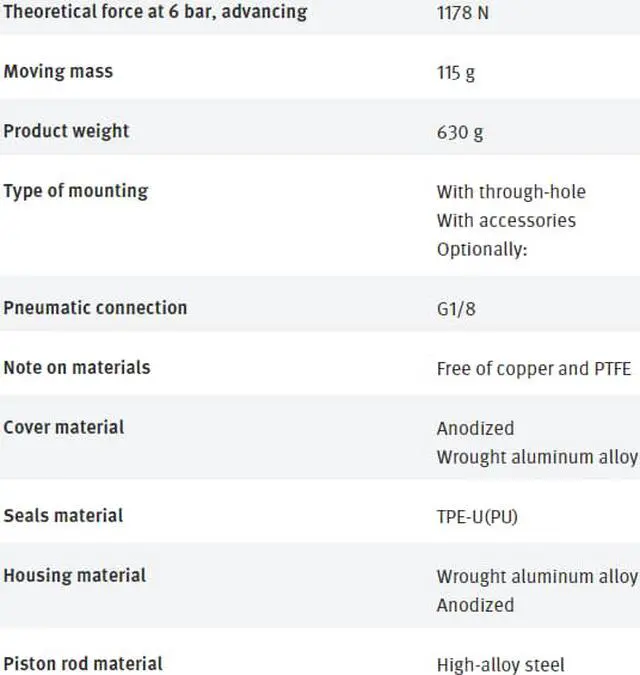Click the "Type of mounting" label
640x675 pixels.
click(x=76, y=191)
